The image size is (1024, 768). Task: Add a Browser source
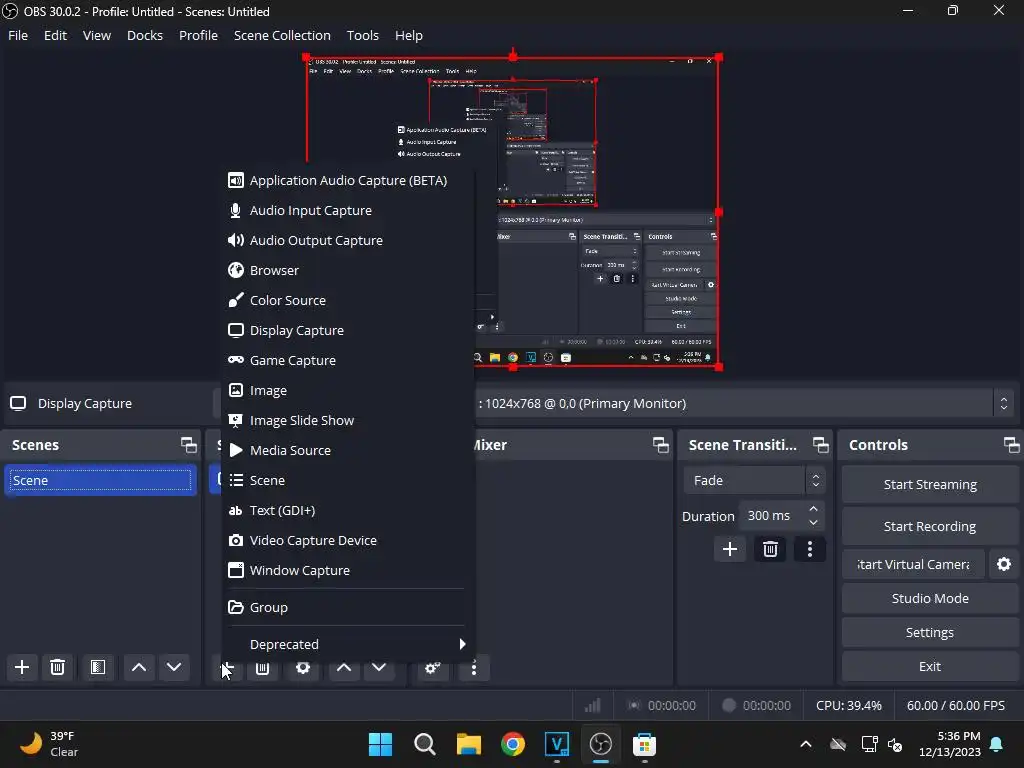(347, 270)
